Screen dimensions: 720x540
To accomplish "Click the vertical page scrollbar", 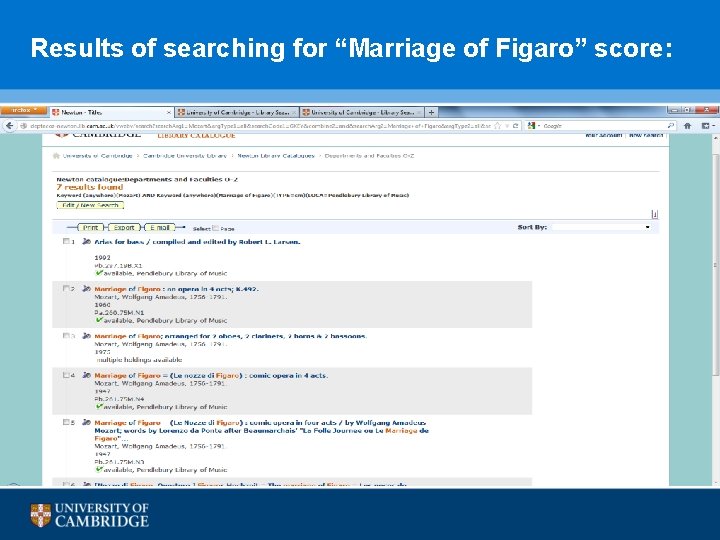I will [x=715, y=264].
